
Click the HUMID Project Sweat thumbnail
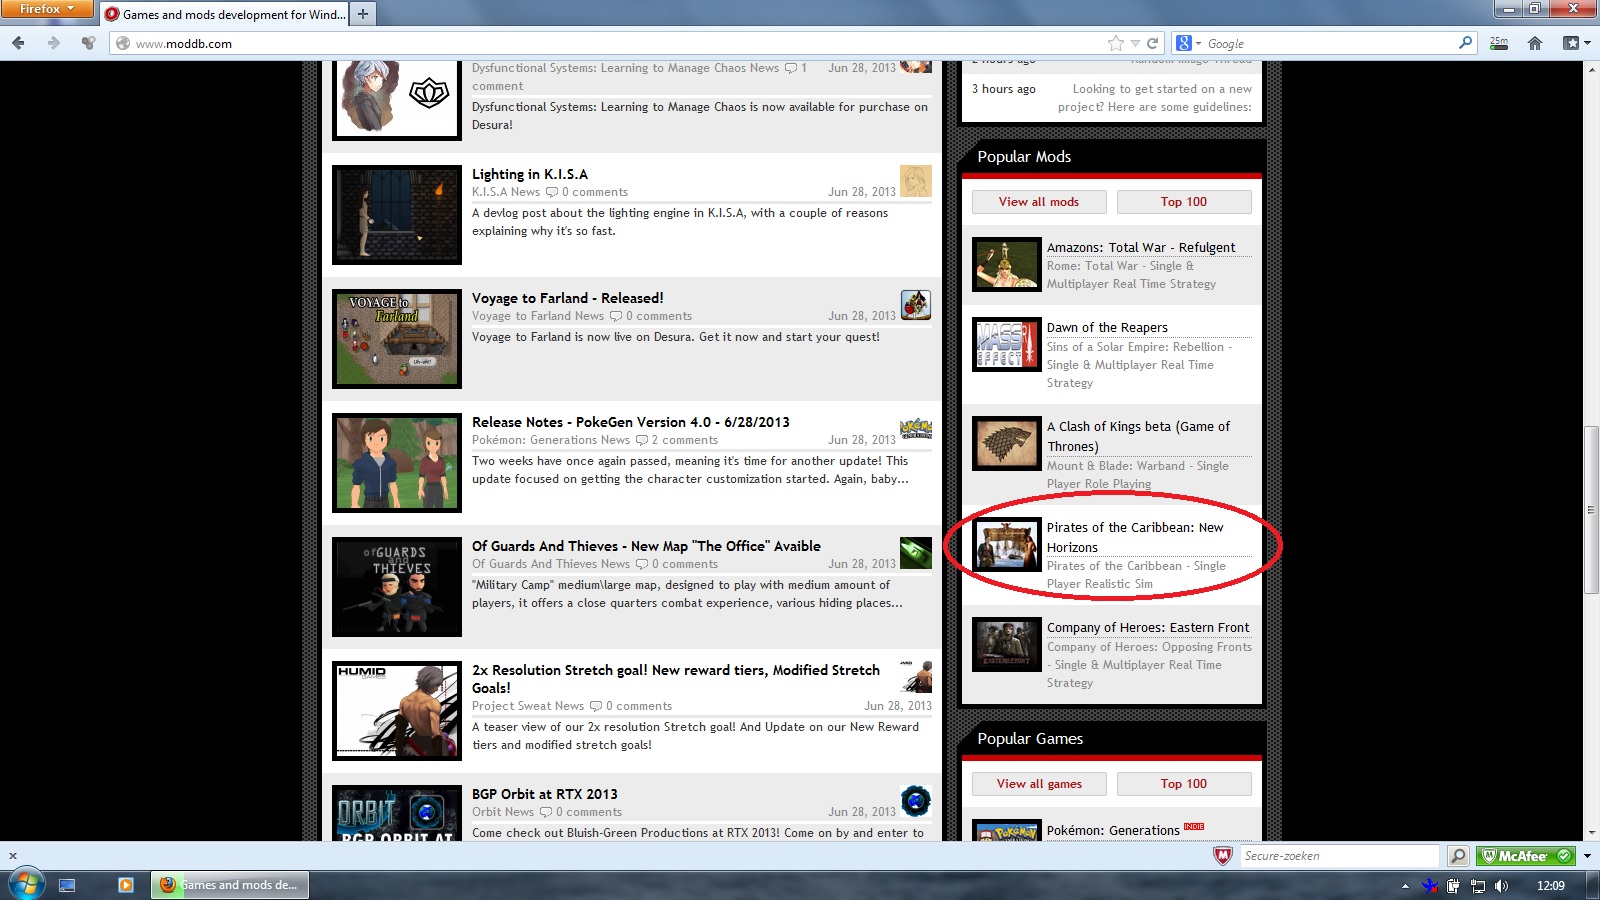[x=397, y=711]
